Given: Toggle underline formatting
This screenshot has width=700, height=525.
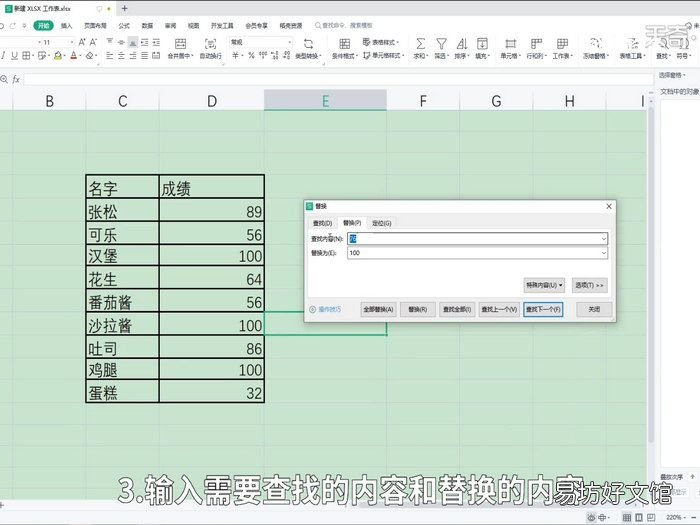Looking at the screenshot, I should click(14, 56).
